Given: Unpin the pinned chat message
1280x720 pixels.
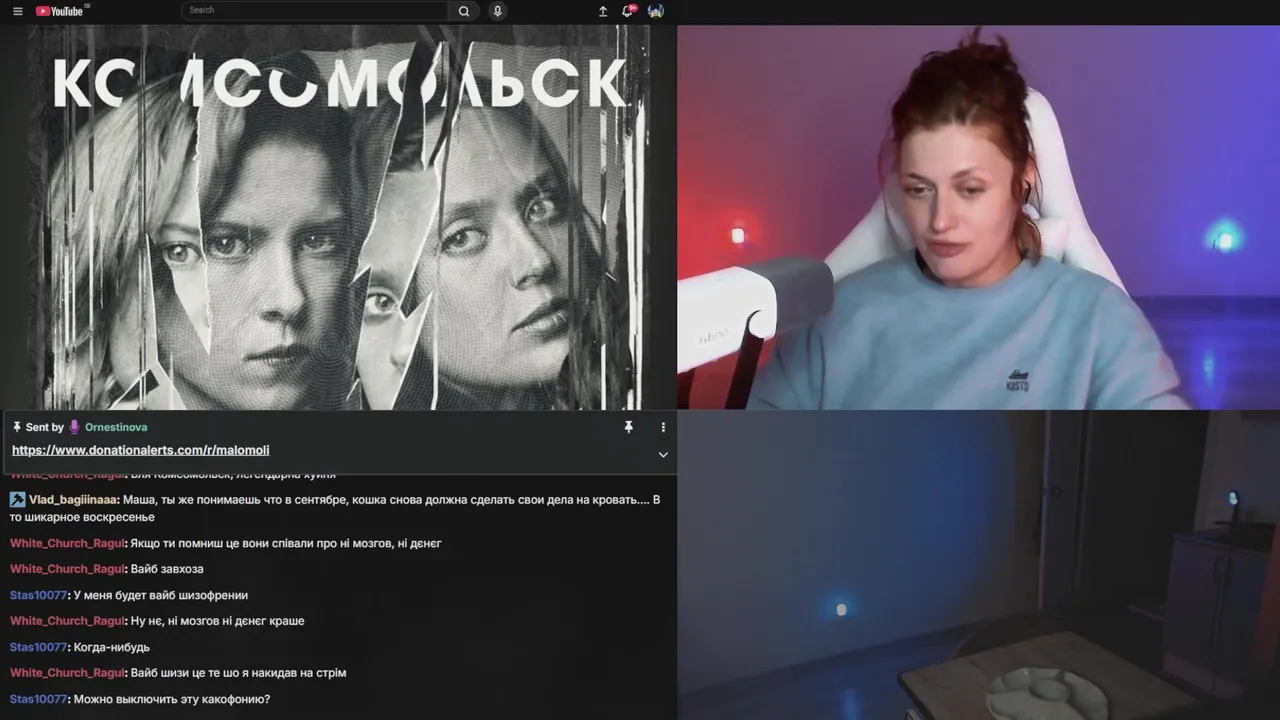Looking at the screenshot, I should (628, 427).
